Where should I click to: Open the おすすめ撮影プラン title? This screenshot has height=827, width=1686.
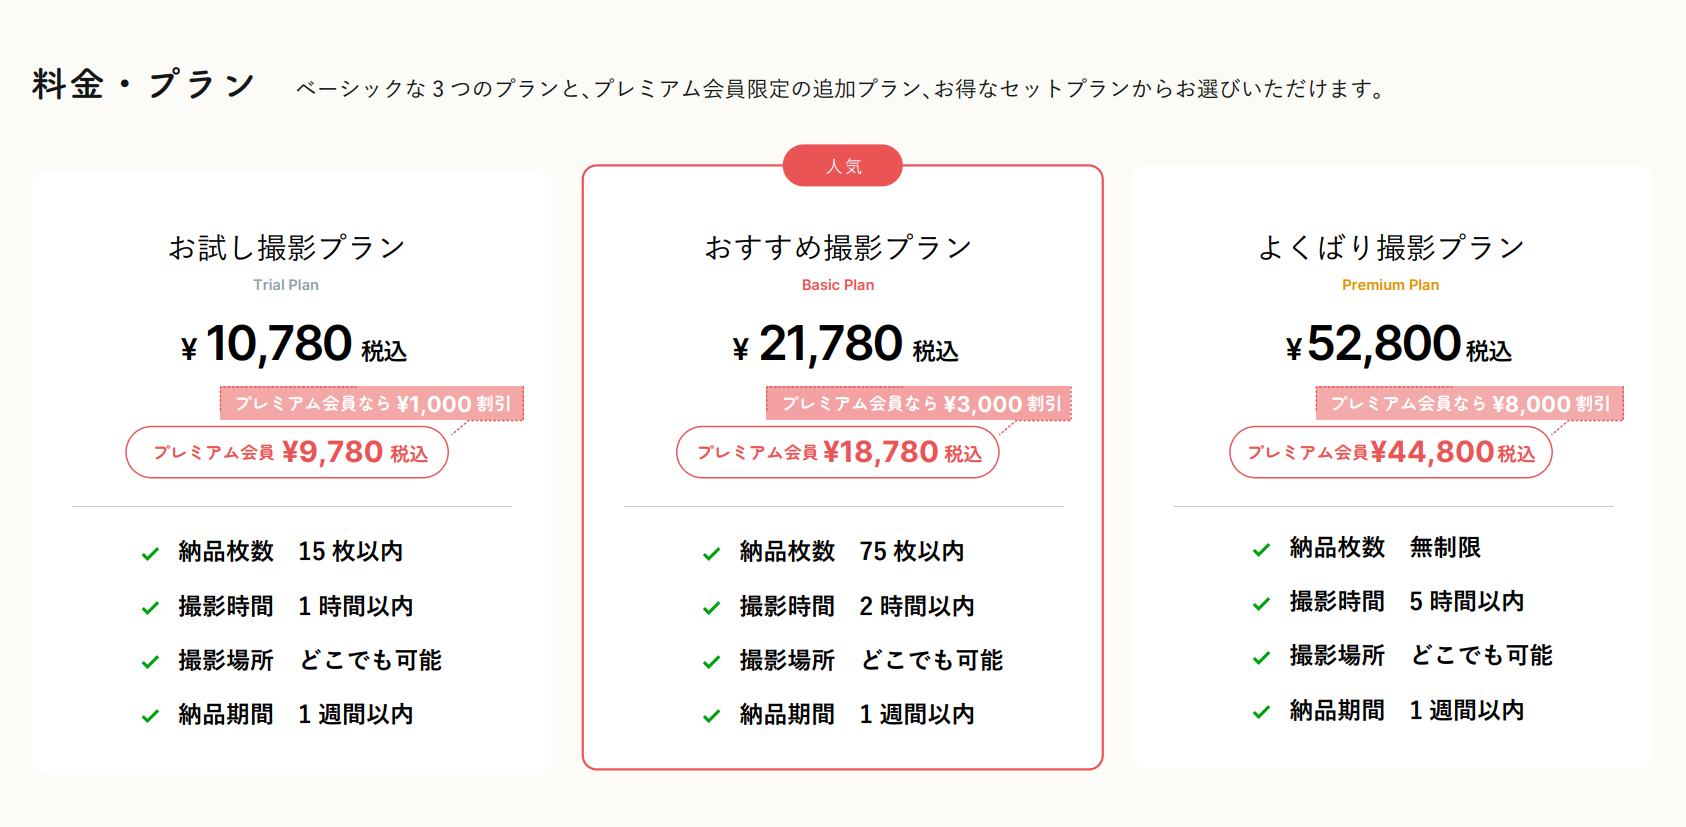tap(838, 247)
